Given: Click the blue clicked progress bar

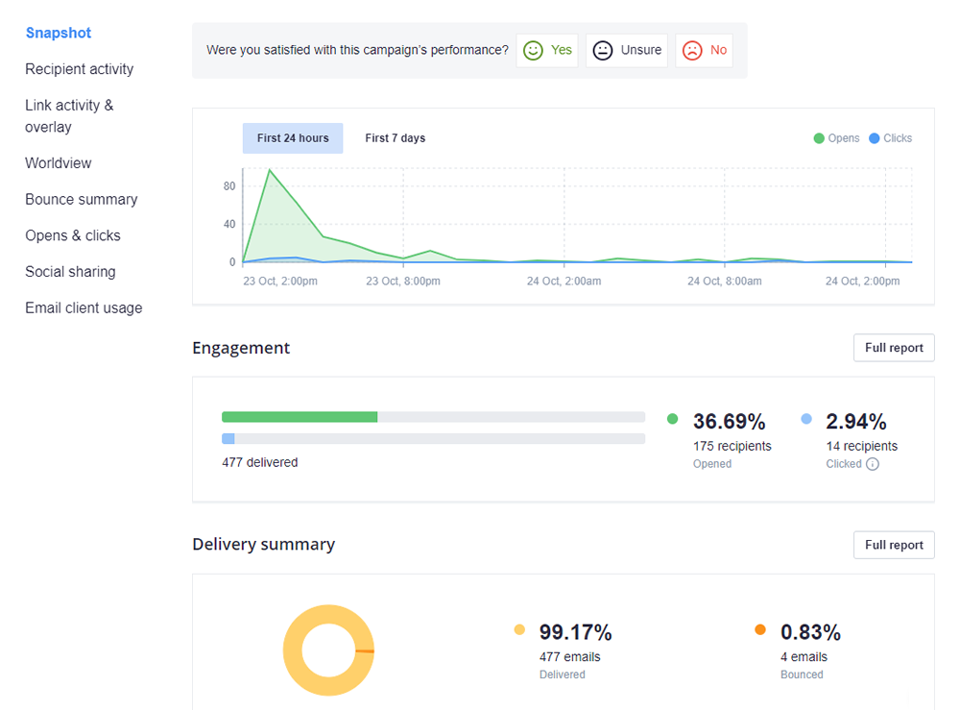Looking at the screenshot, I should click(x=228, y=439).
